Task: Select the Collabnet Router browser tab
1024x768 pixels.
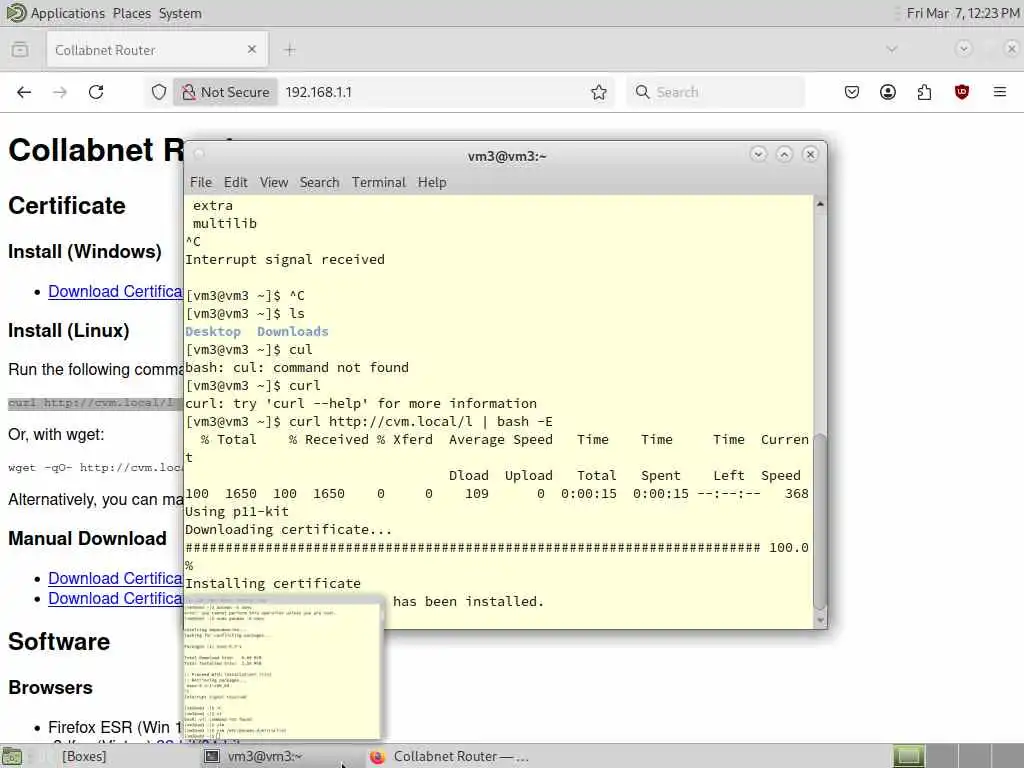Action: click(157, 50)
